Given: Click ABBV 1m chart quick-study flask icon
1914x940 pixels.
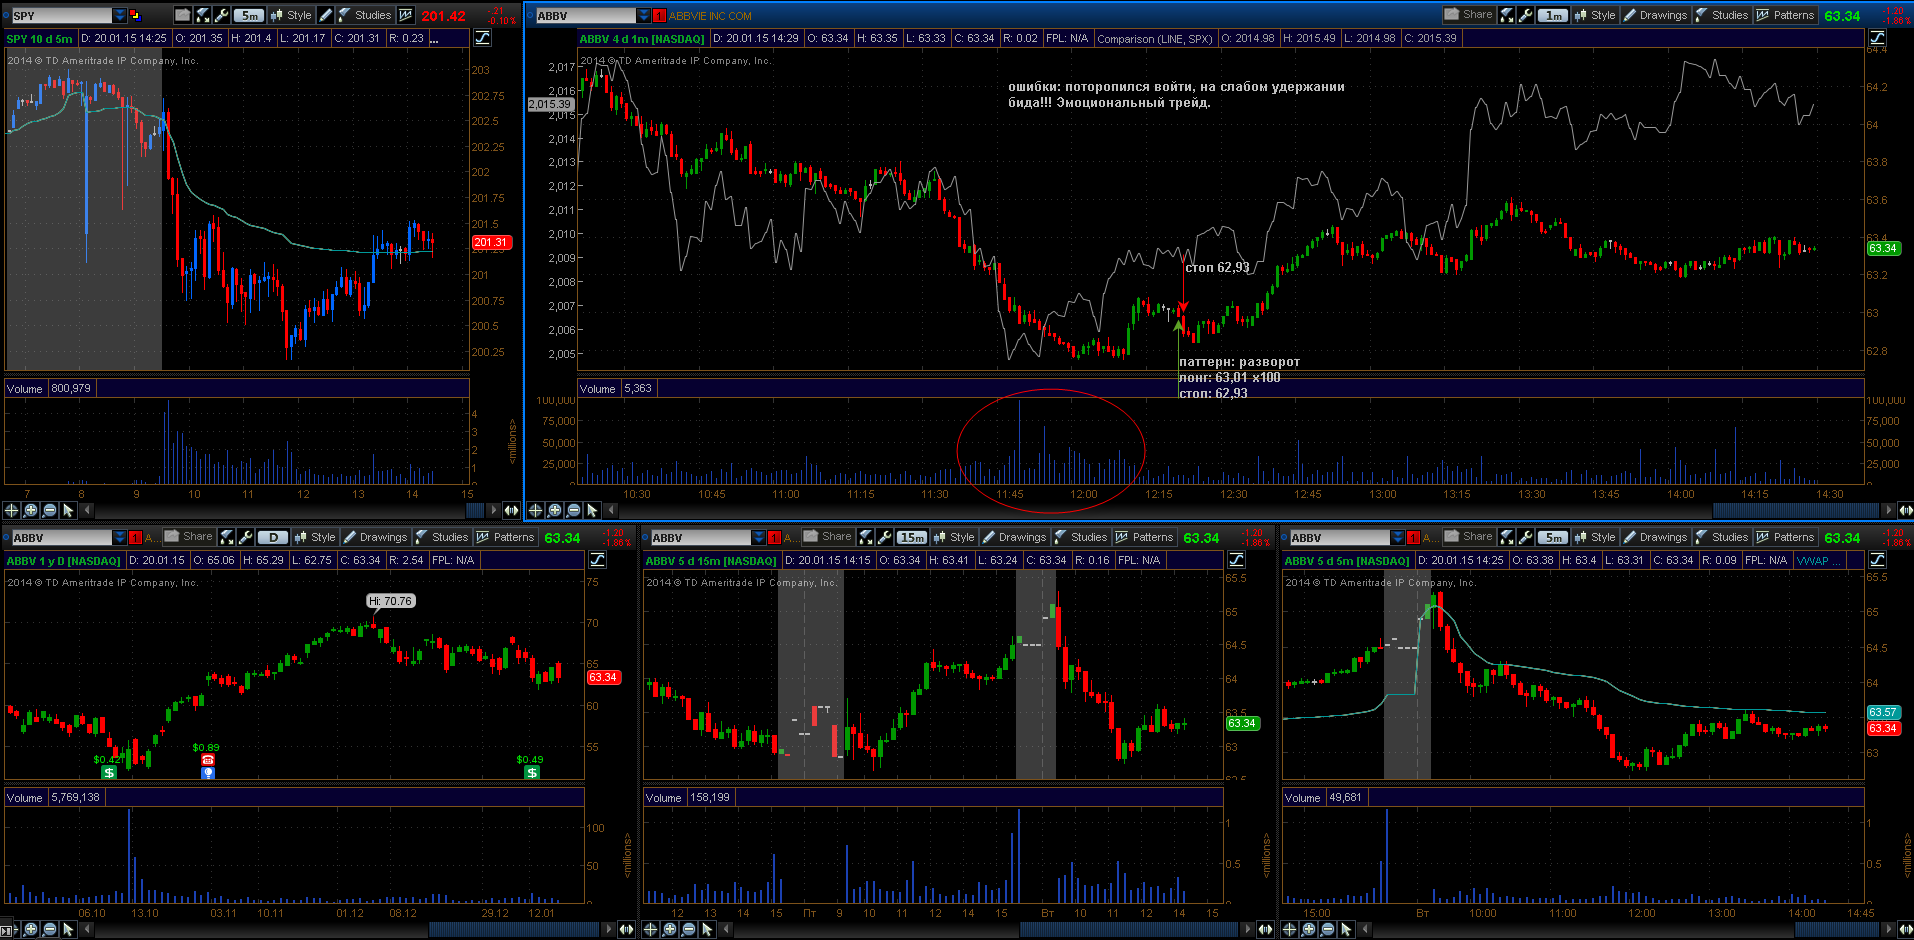Looking at the screenshot, I should coord(1507,15).
